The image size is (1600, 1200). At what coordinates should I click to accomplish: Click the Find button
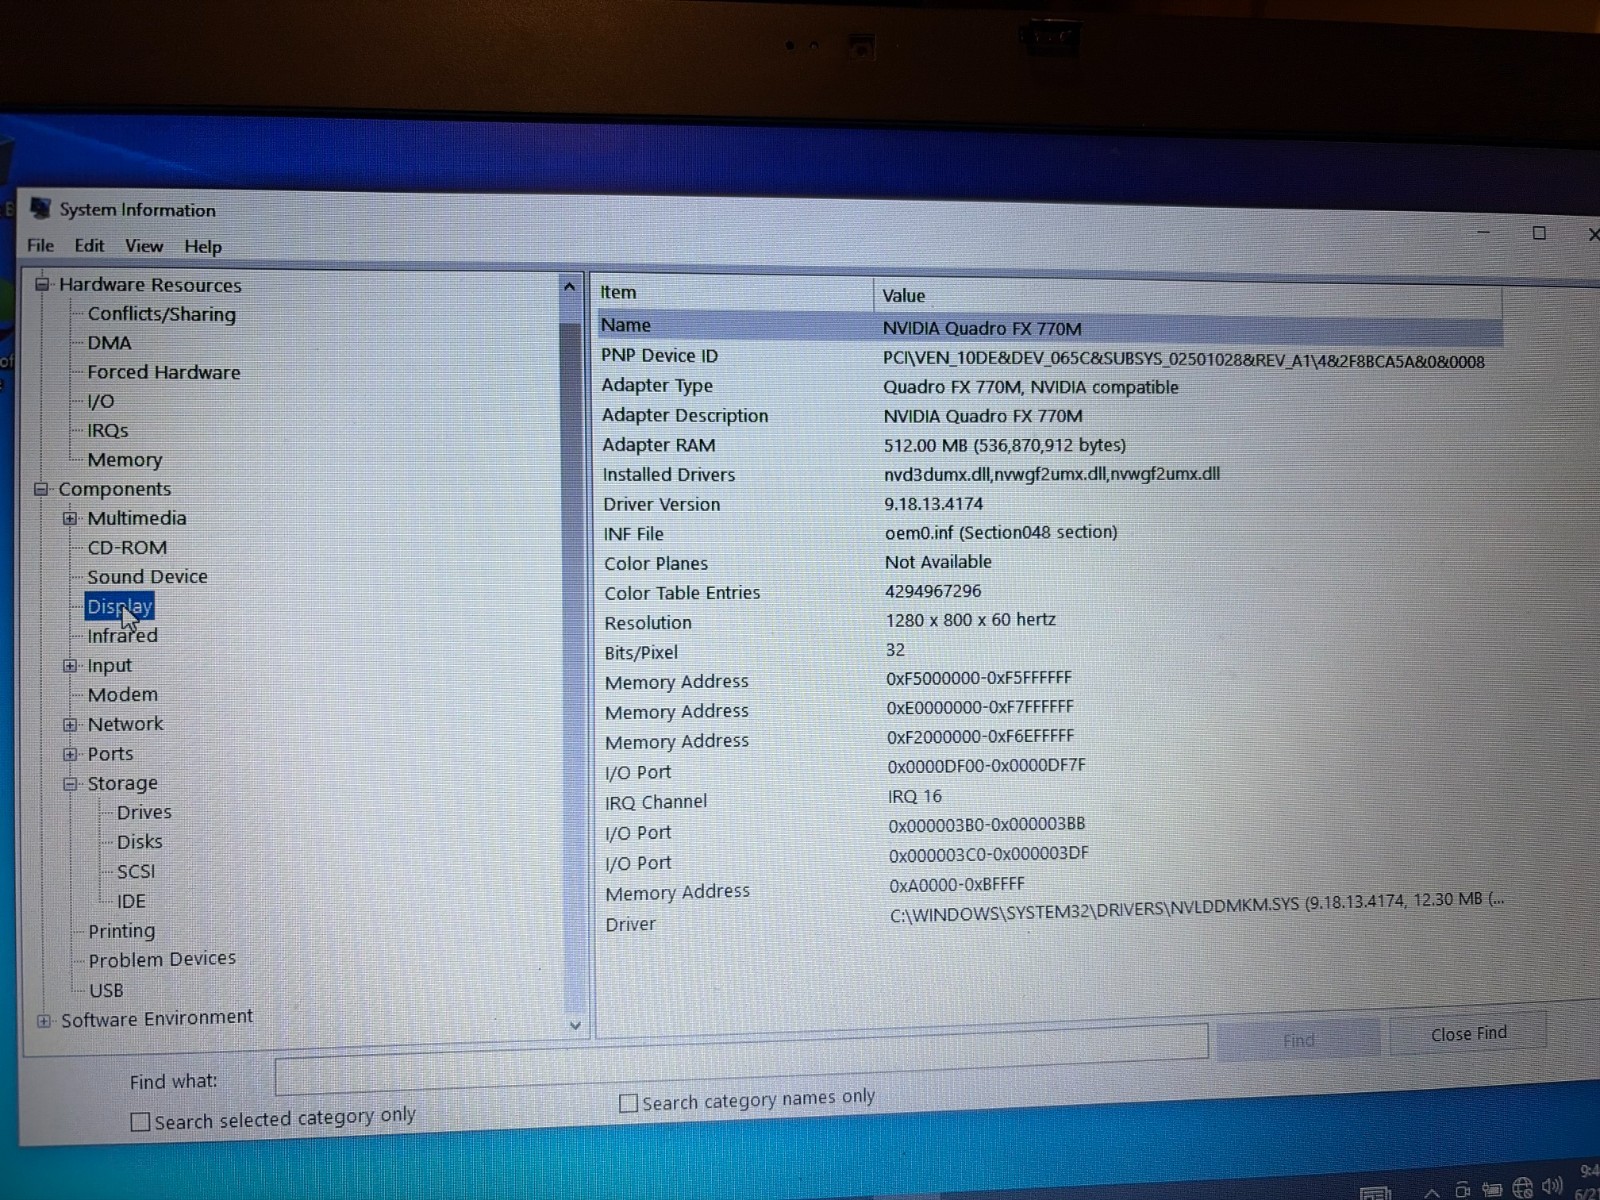click(1298, 1040)
